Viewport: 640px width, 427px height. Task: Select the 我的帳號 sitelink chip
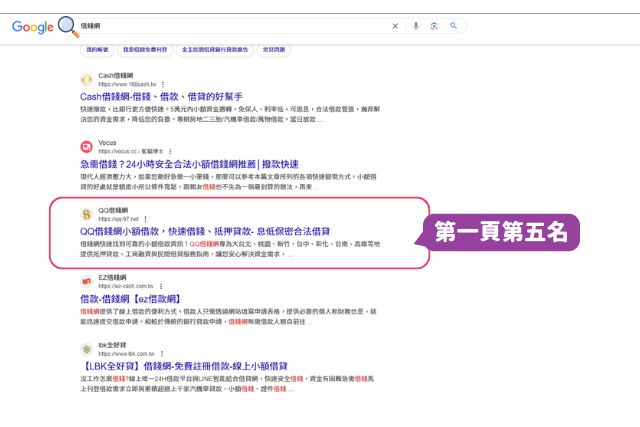pos(97,49)
